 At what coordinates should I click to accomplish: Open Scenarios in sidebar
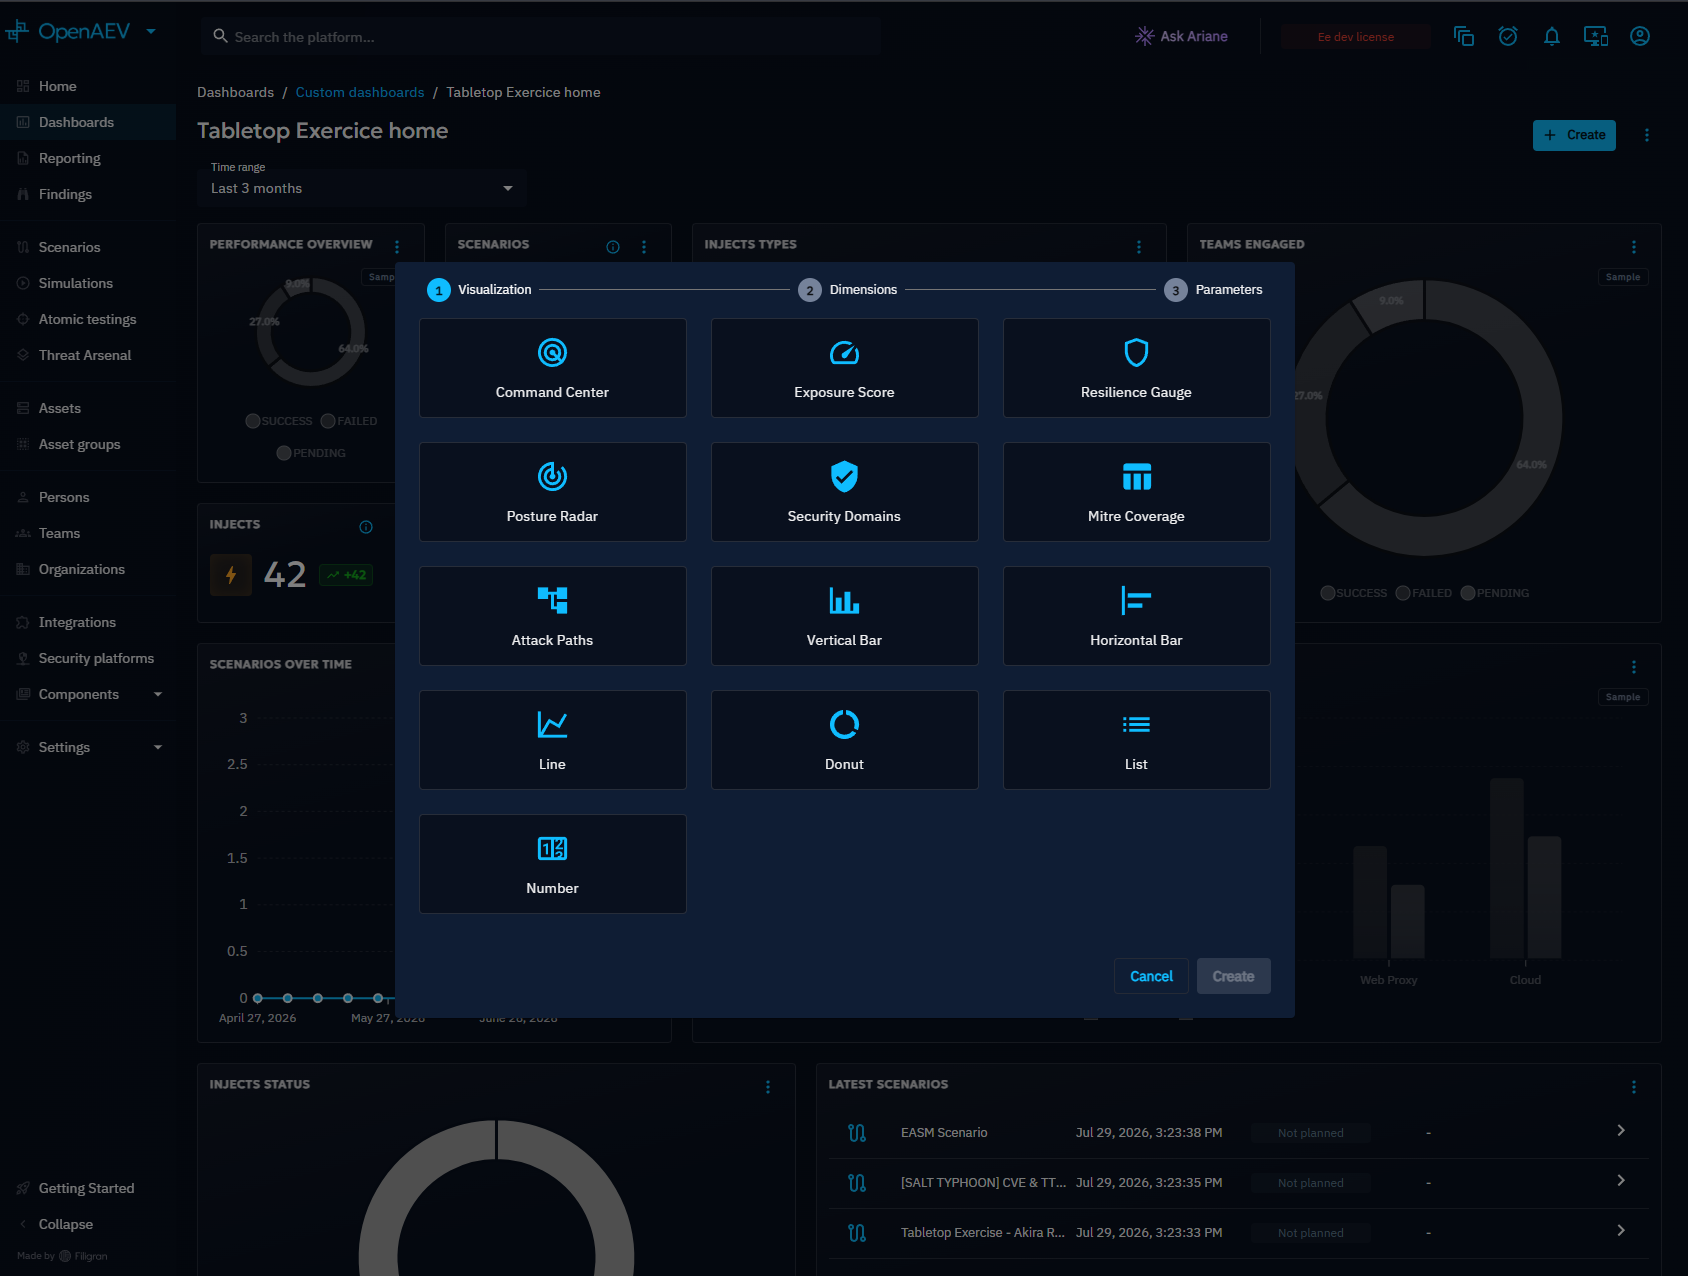click(x=87, y=247)
